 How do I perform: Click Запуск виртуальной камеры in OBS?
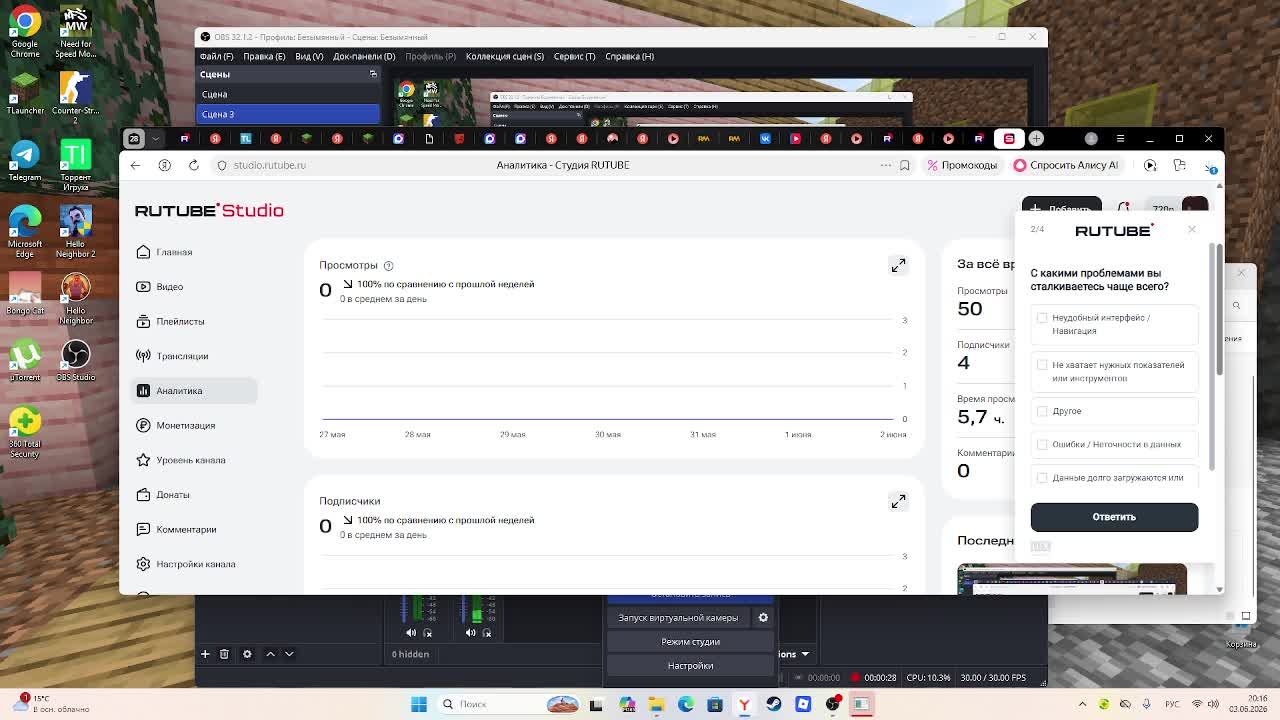coord(678,618)
